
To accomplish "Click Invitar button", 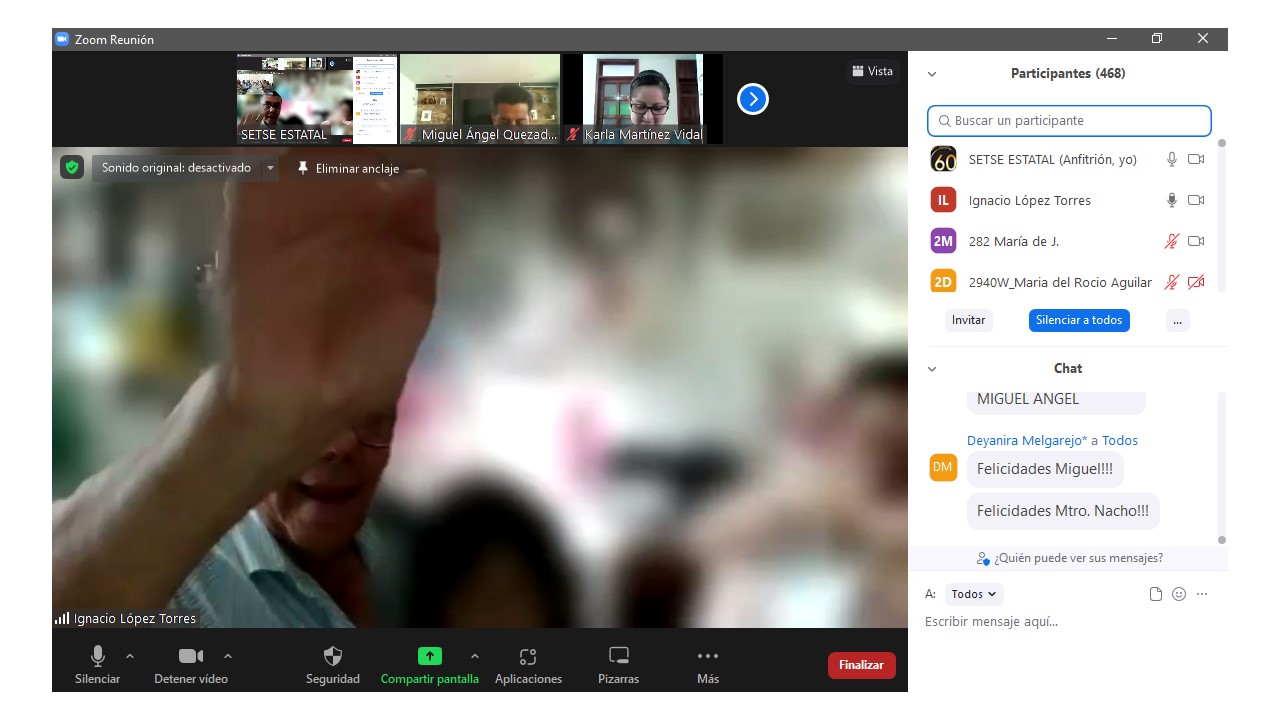I will coord(968,320).
